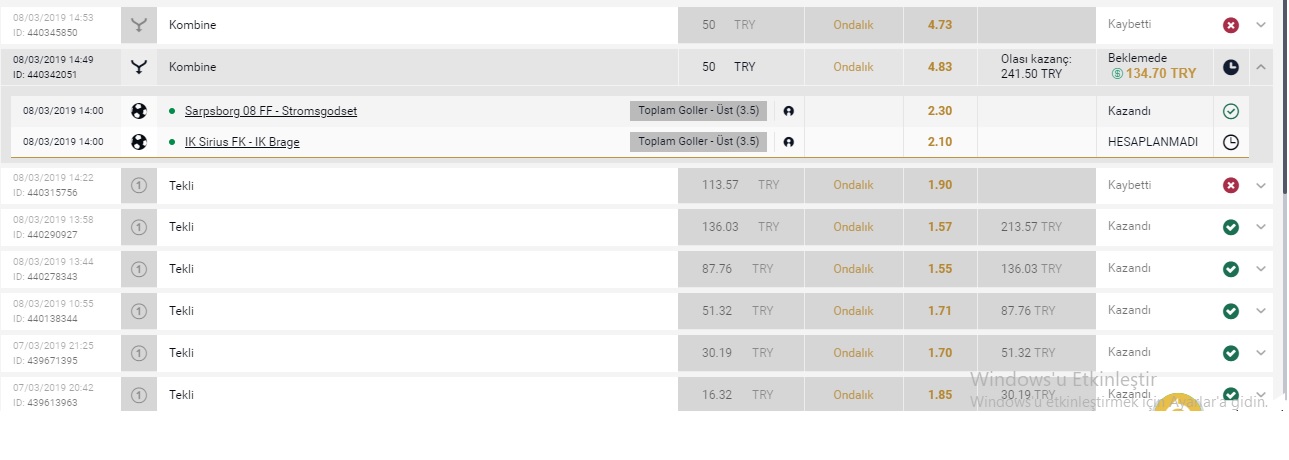Click the black pending clock icon on Beklemede bet
The width and height of the screenshot is (1289, 460).
tap(1231, 67)
